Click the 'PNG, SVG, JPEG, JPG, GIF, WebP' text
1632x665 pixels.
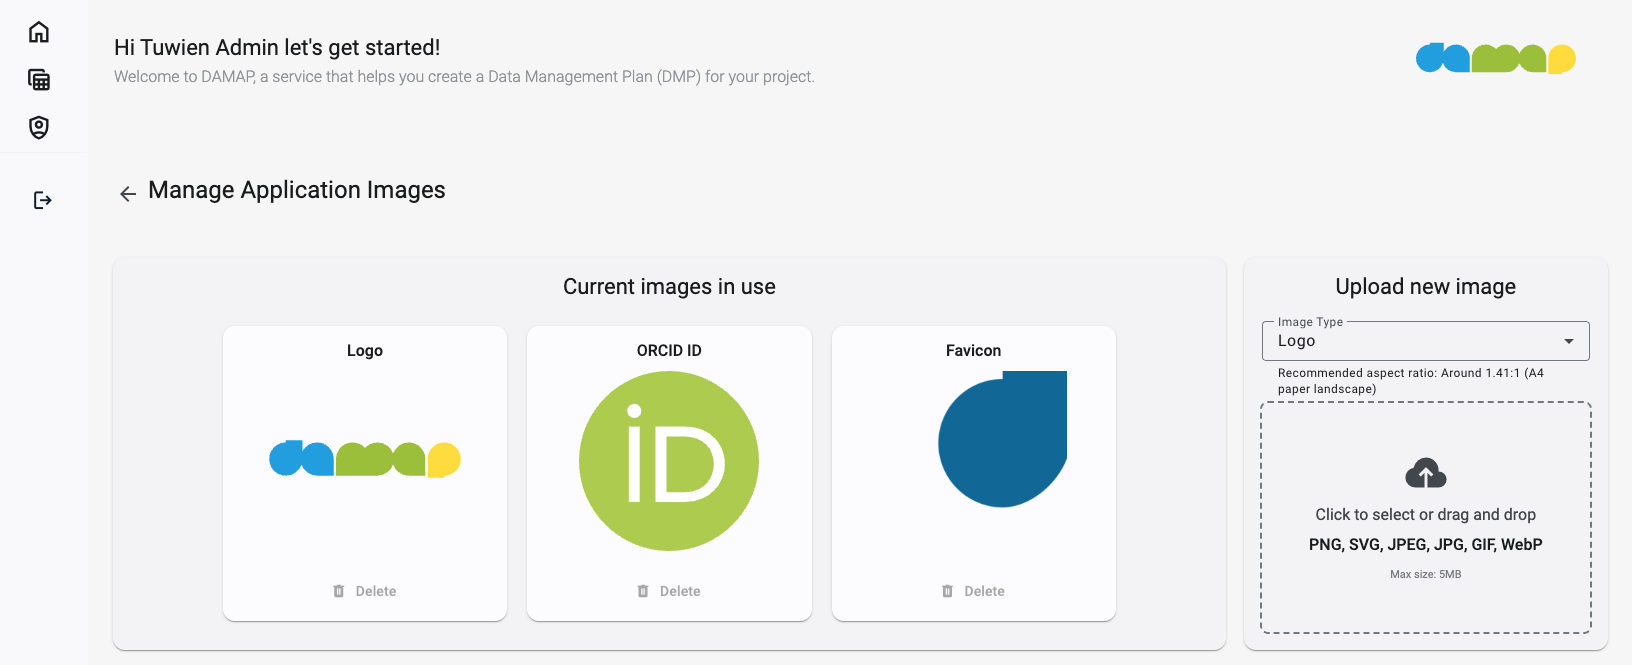[1426, 544]
